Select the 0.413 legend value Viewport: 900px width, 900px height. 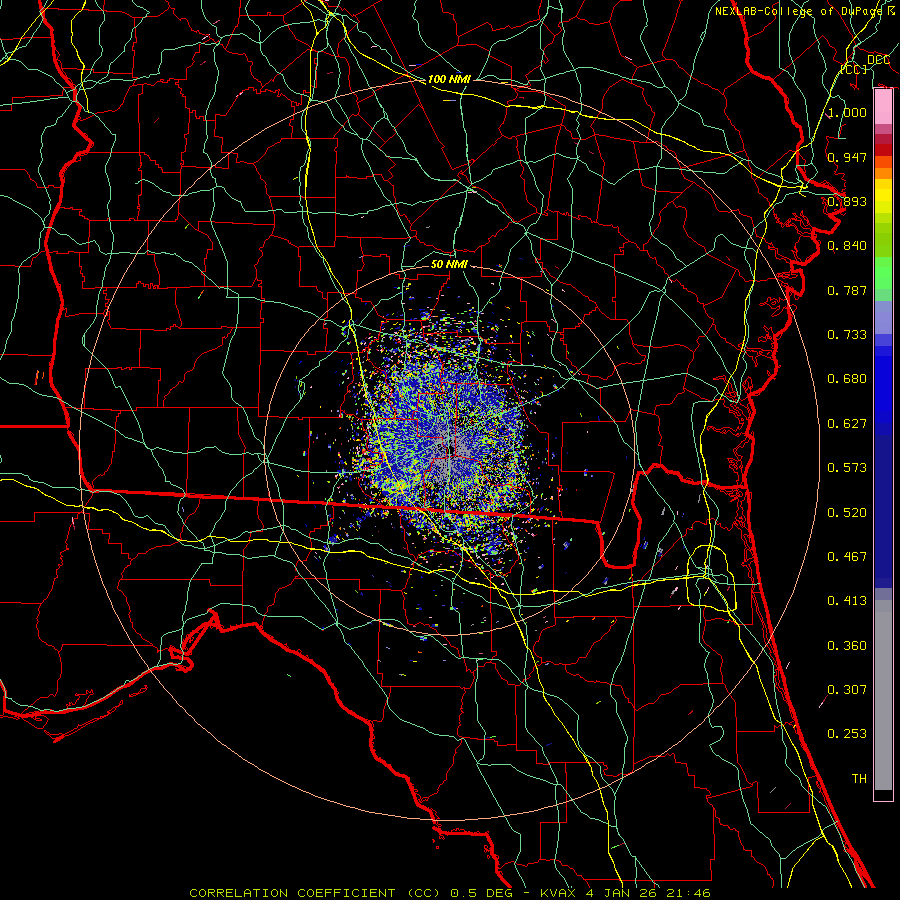tap(847, 601)
